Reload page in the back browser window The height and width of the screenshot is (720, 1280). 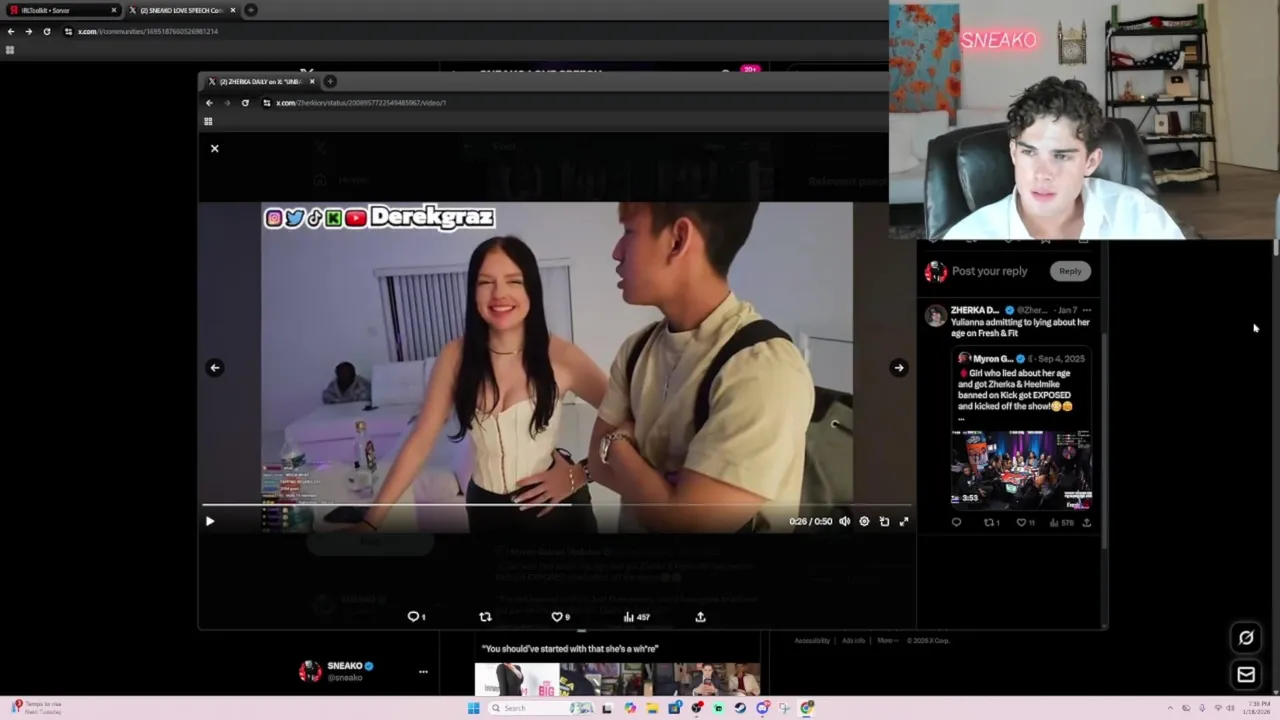point(46,31)
